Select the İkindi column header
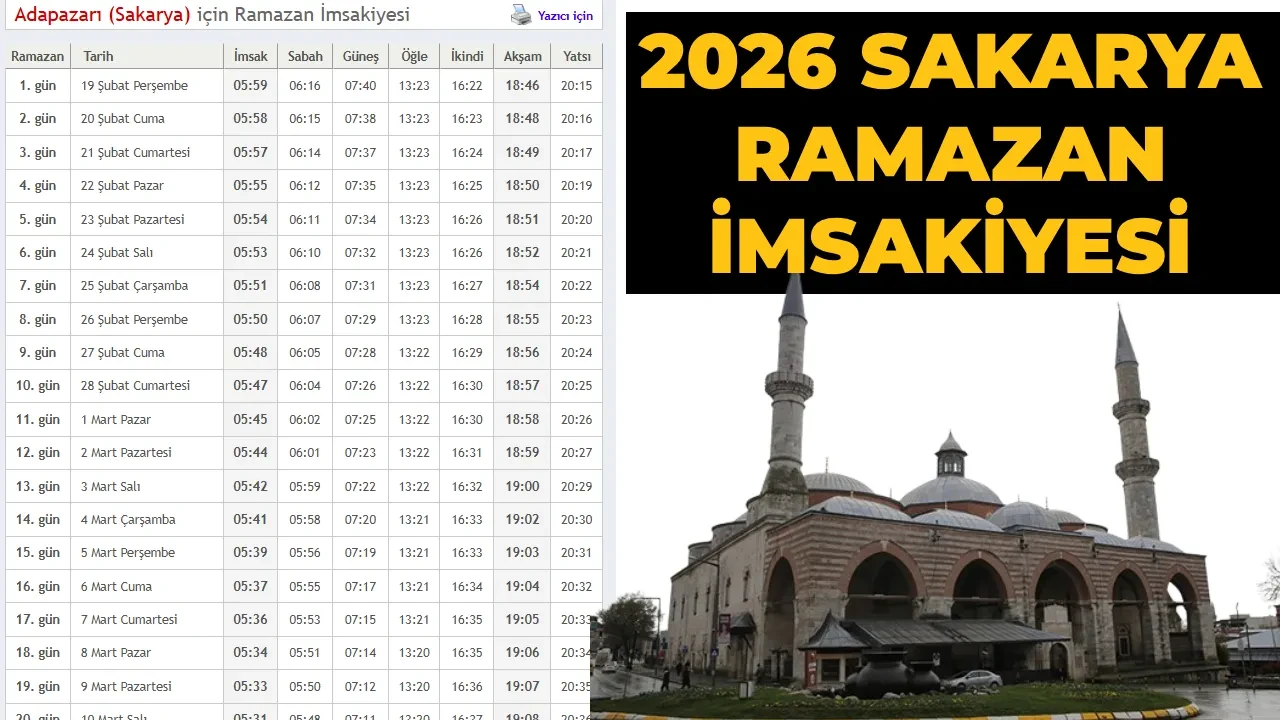1280x720 pixels. coord(466,56)
